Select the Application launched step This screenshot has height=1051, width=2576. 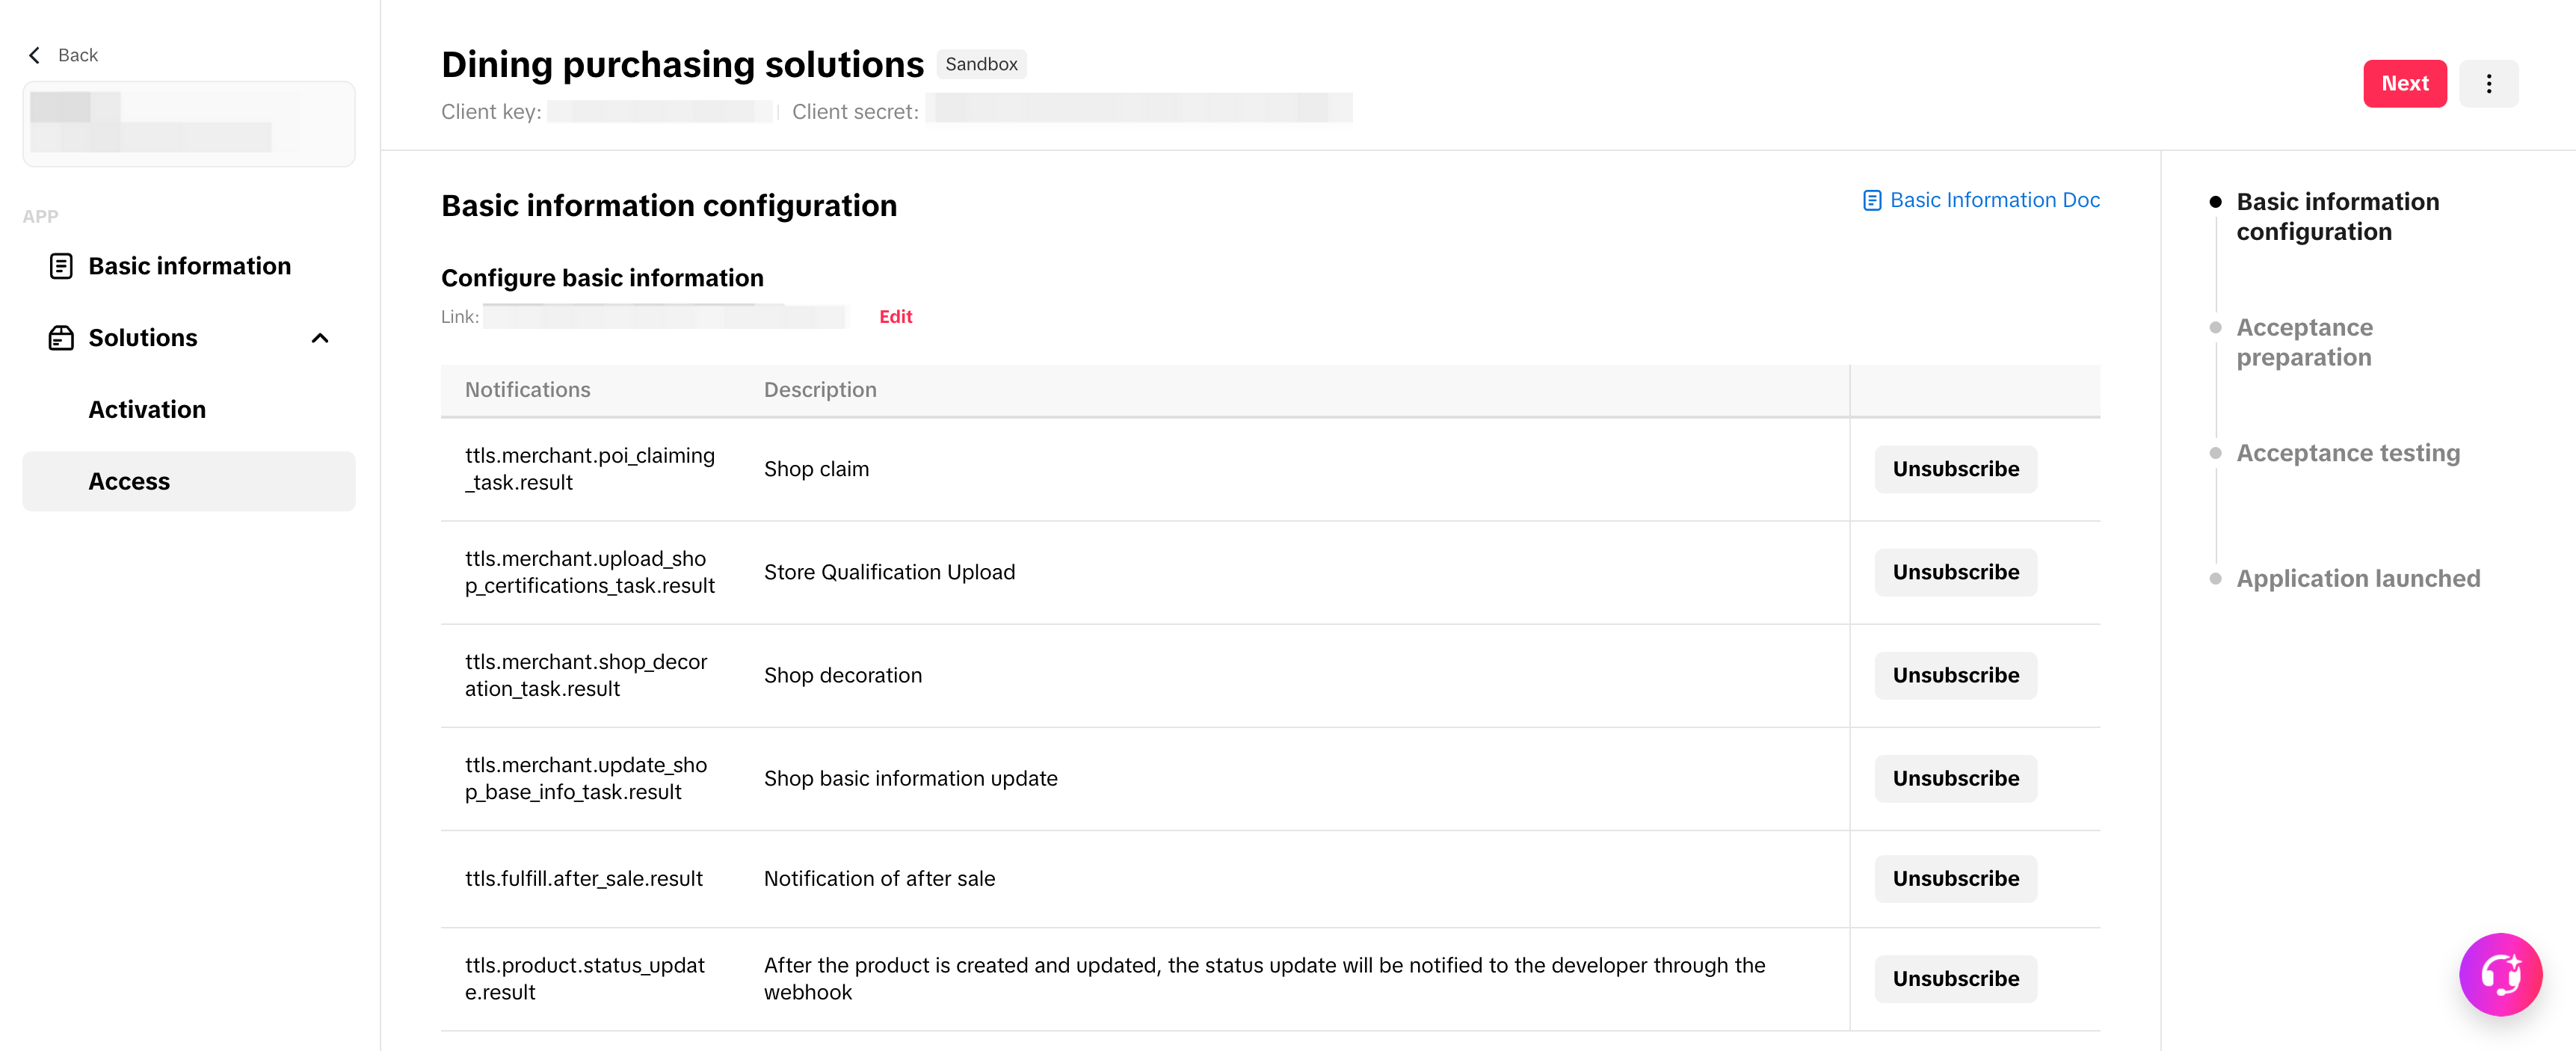coord(2357,579)
